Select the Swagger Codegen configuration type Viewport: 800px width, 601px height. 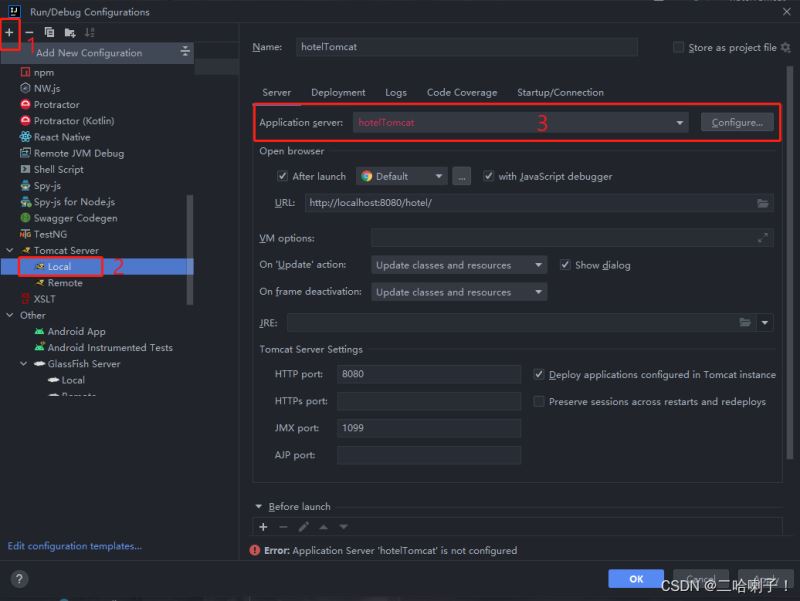coord(75,218)
